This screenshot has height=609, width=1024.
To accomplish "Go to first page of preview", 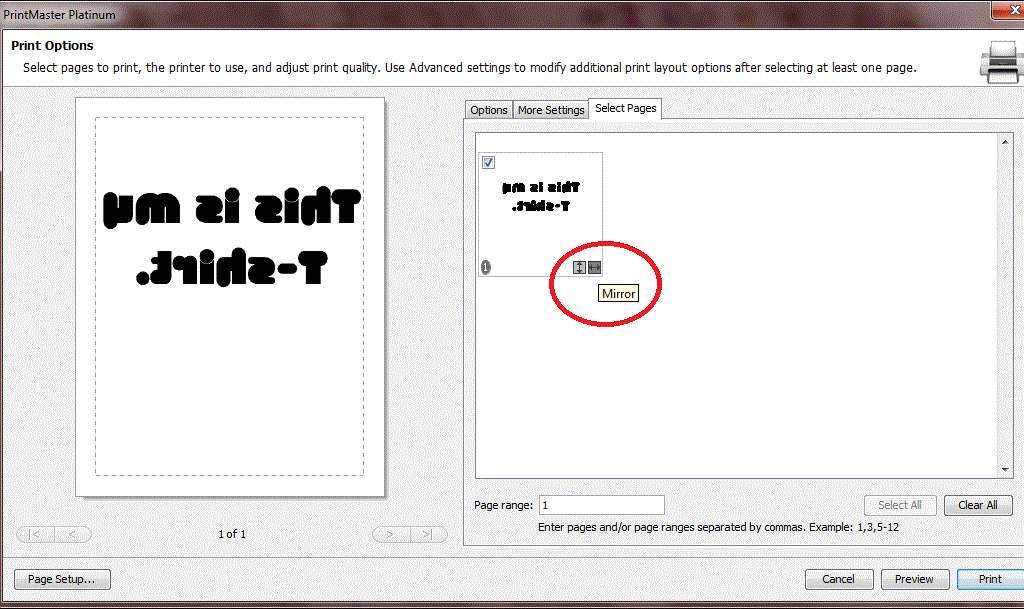I will click(35, 534).
